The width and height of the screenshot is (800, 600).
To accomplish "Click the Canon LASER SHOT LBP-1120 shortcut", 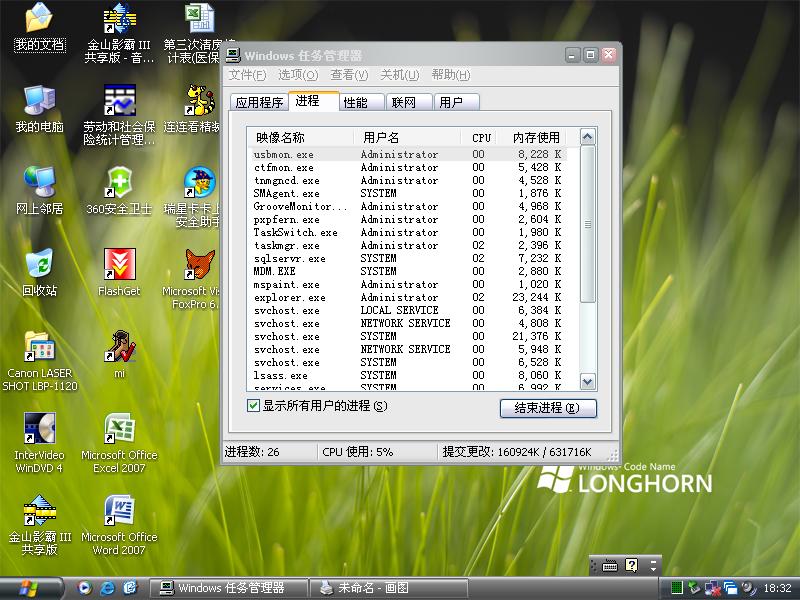I will coord(39,349).
